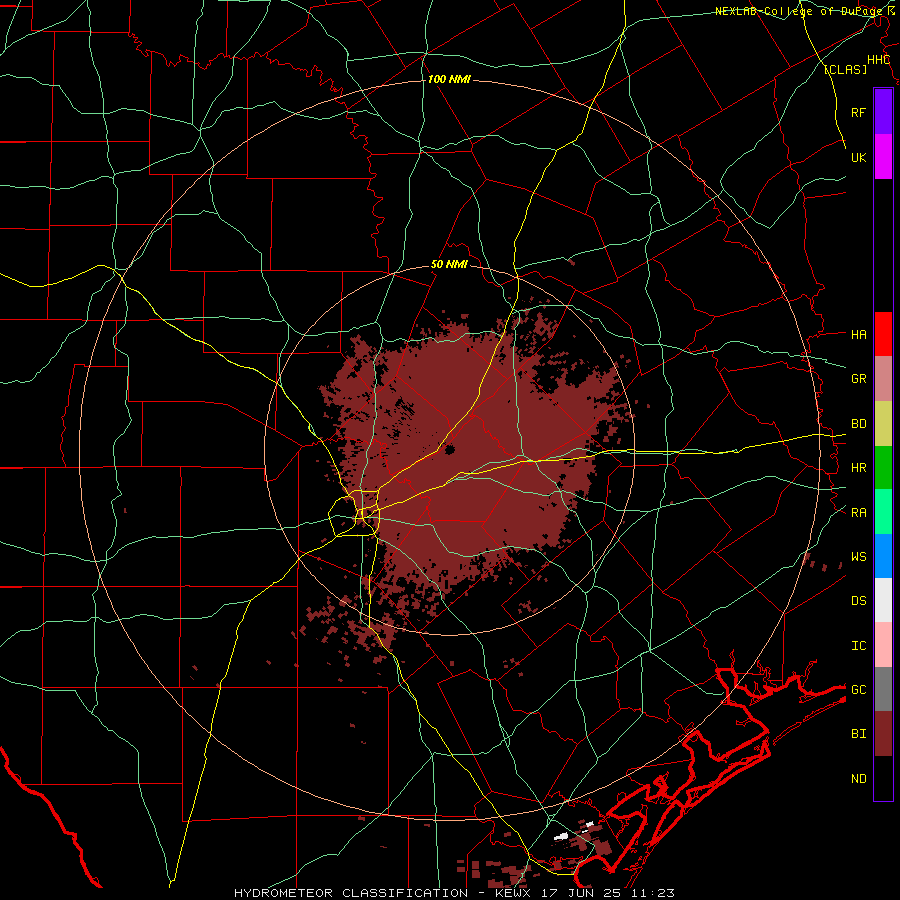Viewport: 900px width, 900px height.
Task: Click the BD yellow legend swatch
Action: click(x=883, y=424)
